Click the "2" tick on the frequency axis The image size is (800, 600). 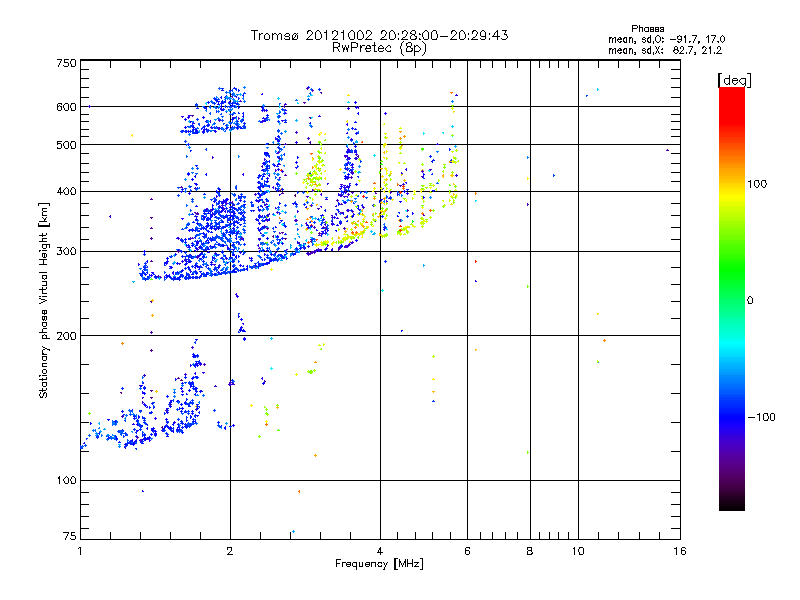coord(230,551)
